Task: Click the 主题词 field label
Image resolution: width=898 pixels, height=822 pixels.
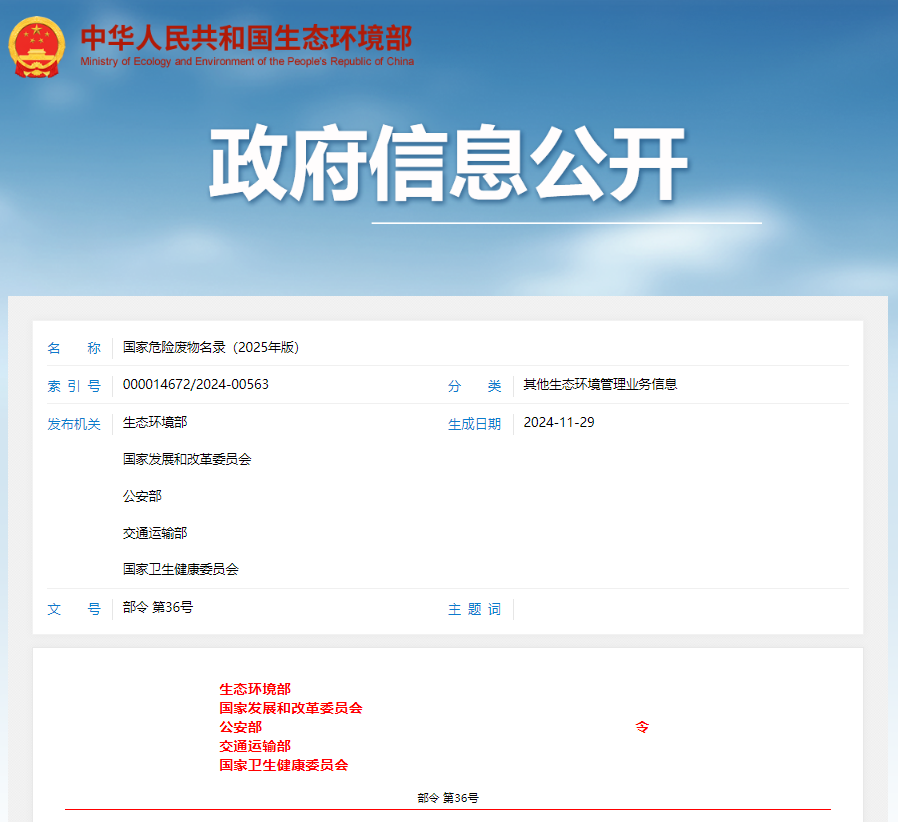Action: (x=474, y=609)
